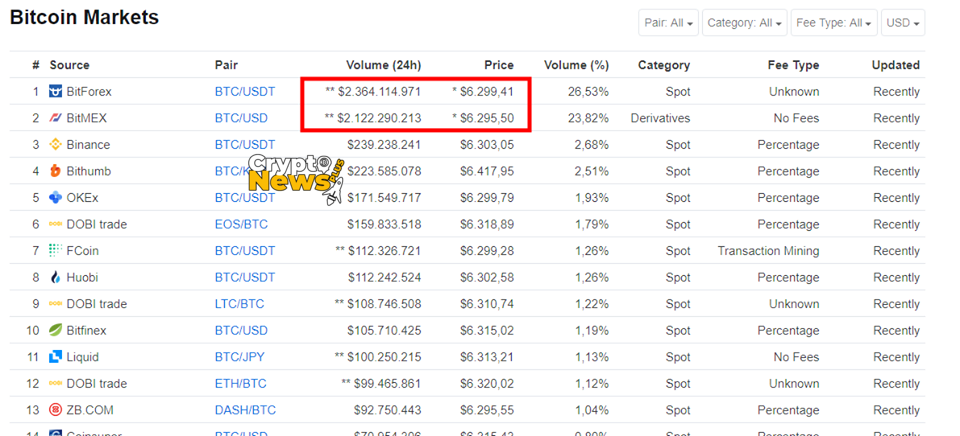Sort by Volume (%) column header
Image resolution: width=960 pixels, height=436 pixels.
coord(576,65)
